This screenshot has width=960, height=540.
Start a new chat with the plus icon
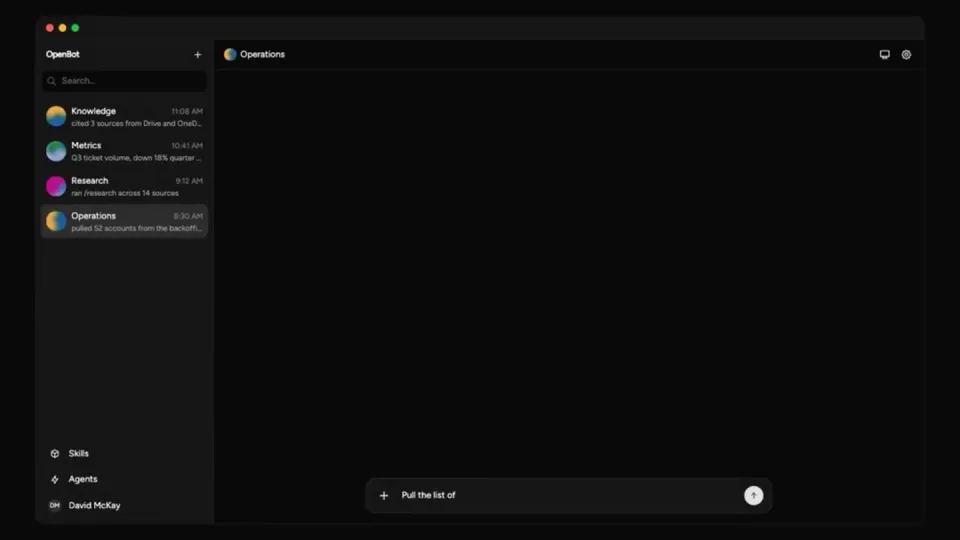pyautogui.click(x=197, y=54)
